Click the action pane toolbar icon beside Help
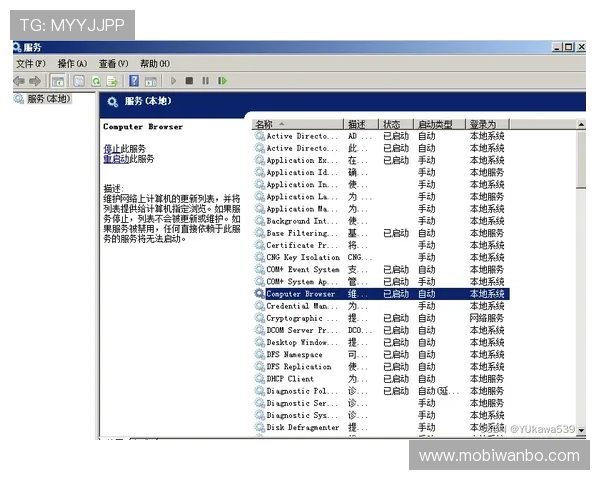This screenshot has width=600, height=480. (151, 81)
